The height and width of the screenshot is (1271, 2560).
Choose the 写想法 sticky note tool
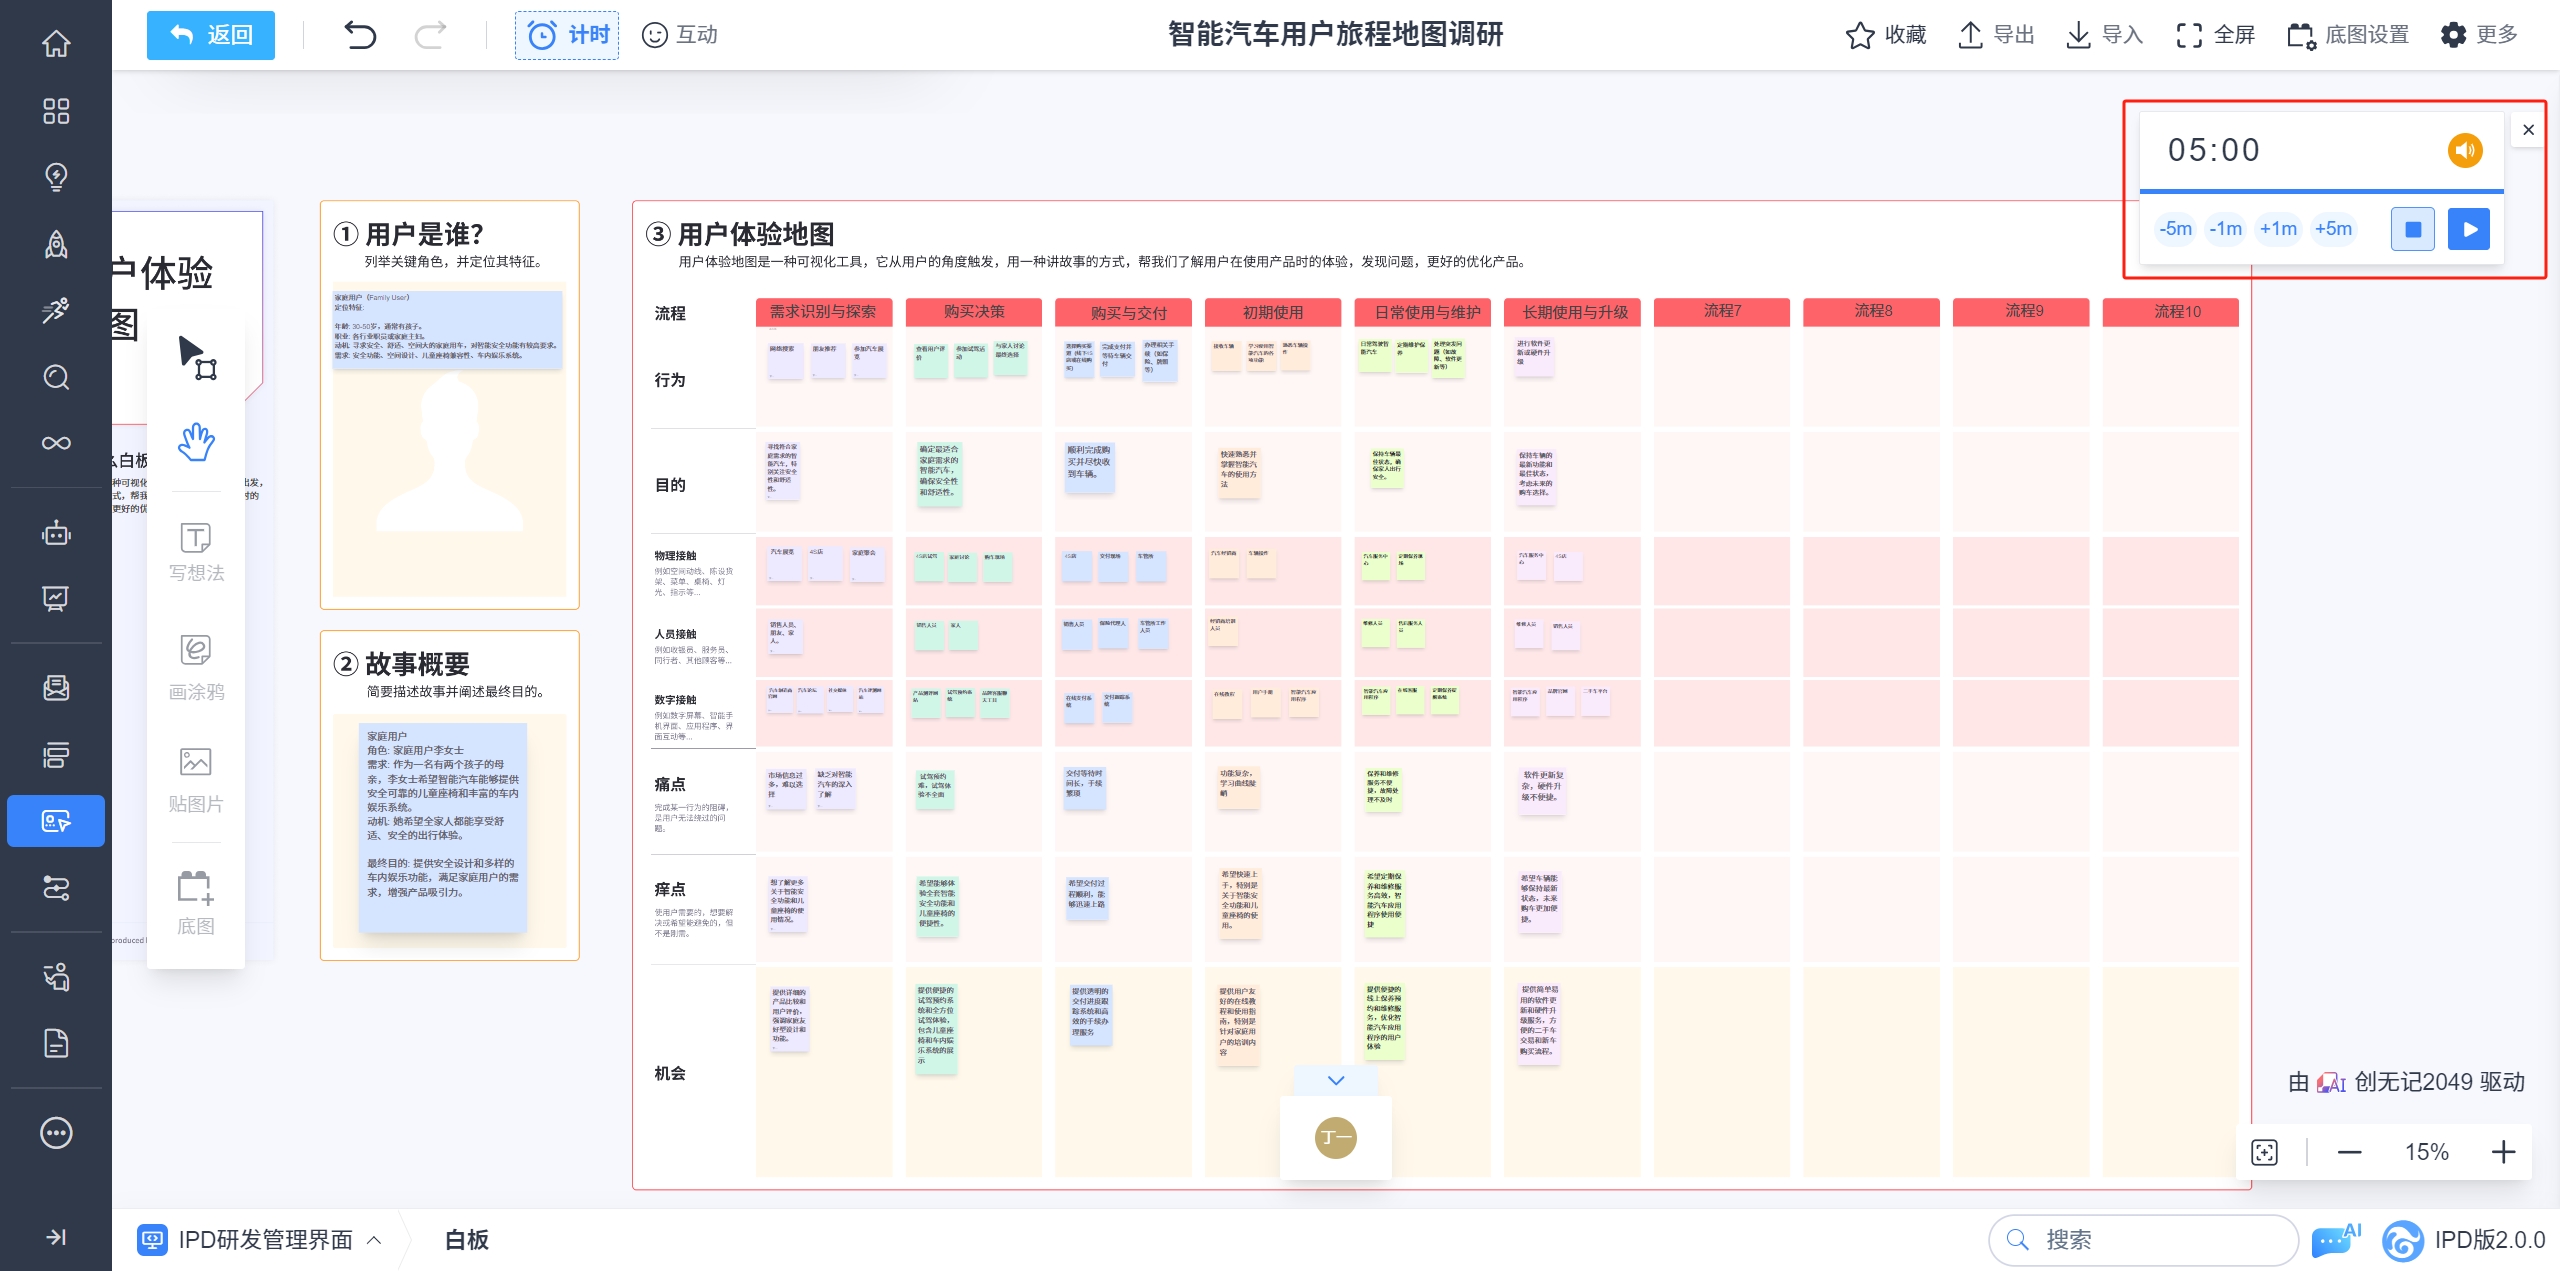tap(196, 551)
